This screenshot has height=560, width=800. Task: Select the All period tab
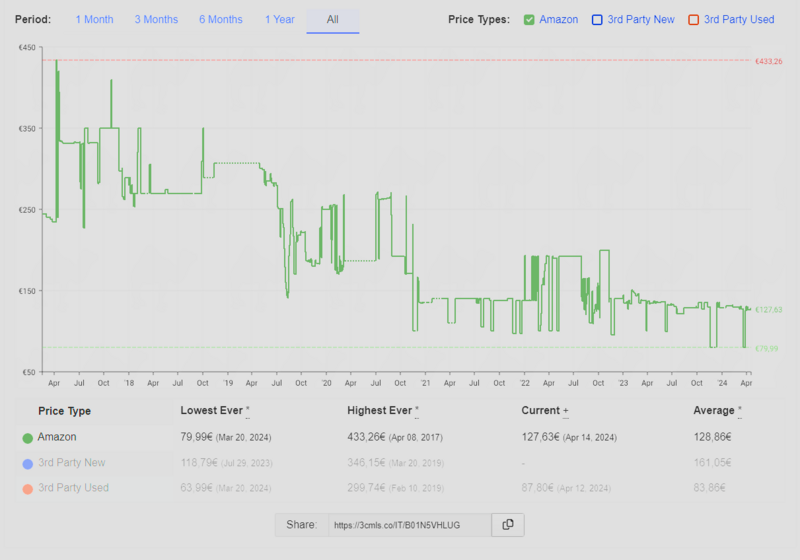(x=332, y=19)
